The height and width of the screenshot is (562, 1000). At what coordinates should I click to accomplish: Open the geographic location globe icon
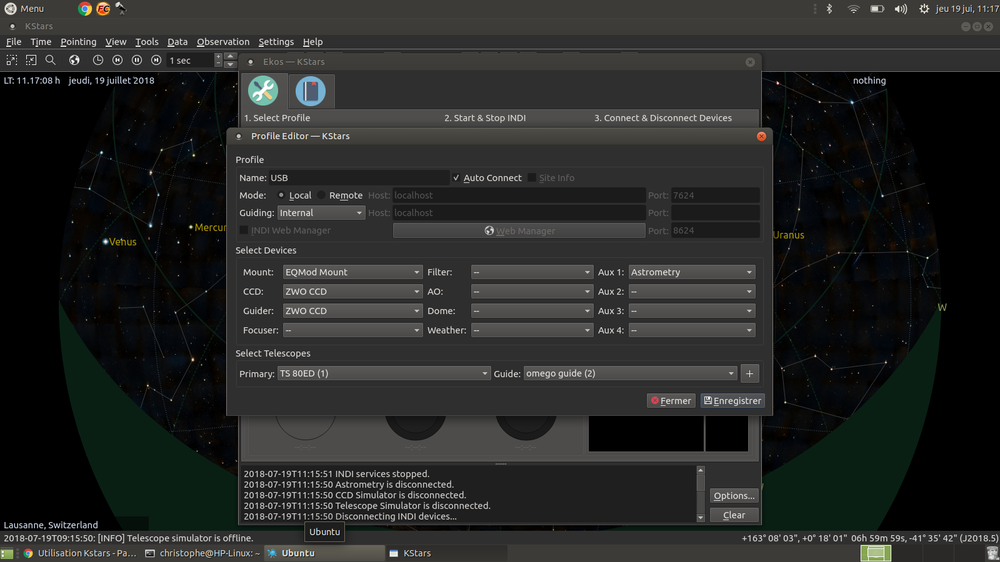pyautogui.click(x=75, y=60)
